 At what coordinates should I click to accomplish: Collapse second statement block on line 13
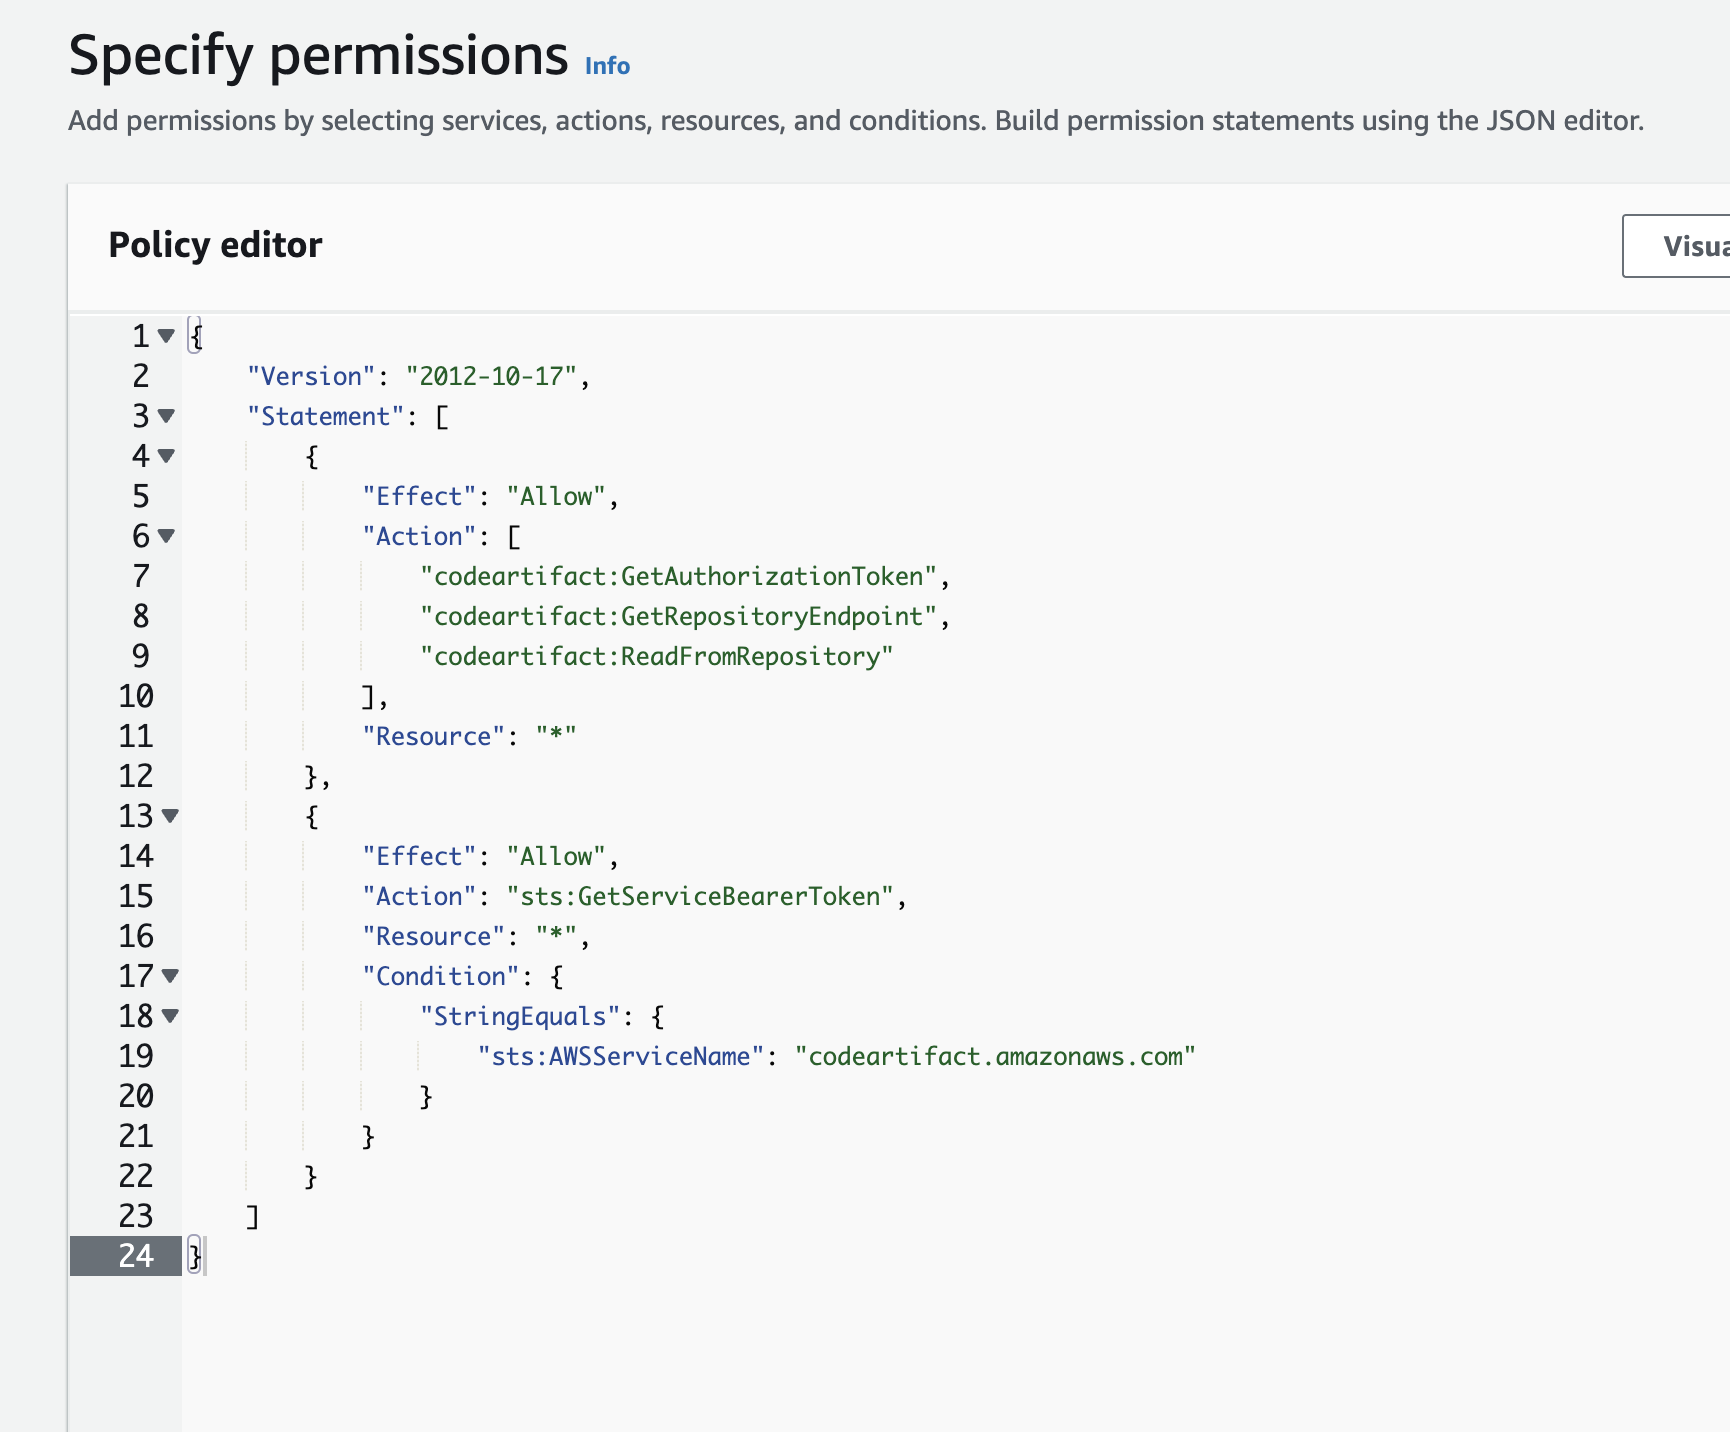click(x=170, y=816)
